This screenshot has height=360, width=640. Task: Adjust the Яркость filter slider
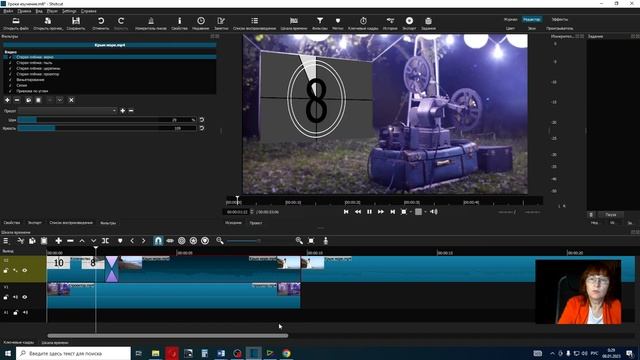coord(107,128)
